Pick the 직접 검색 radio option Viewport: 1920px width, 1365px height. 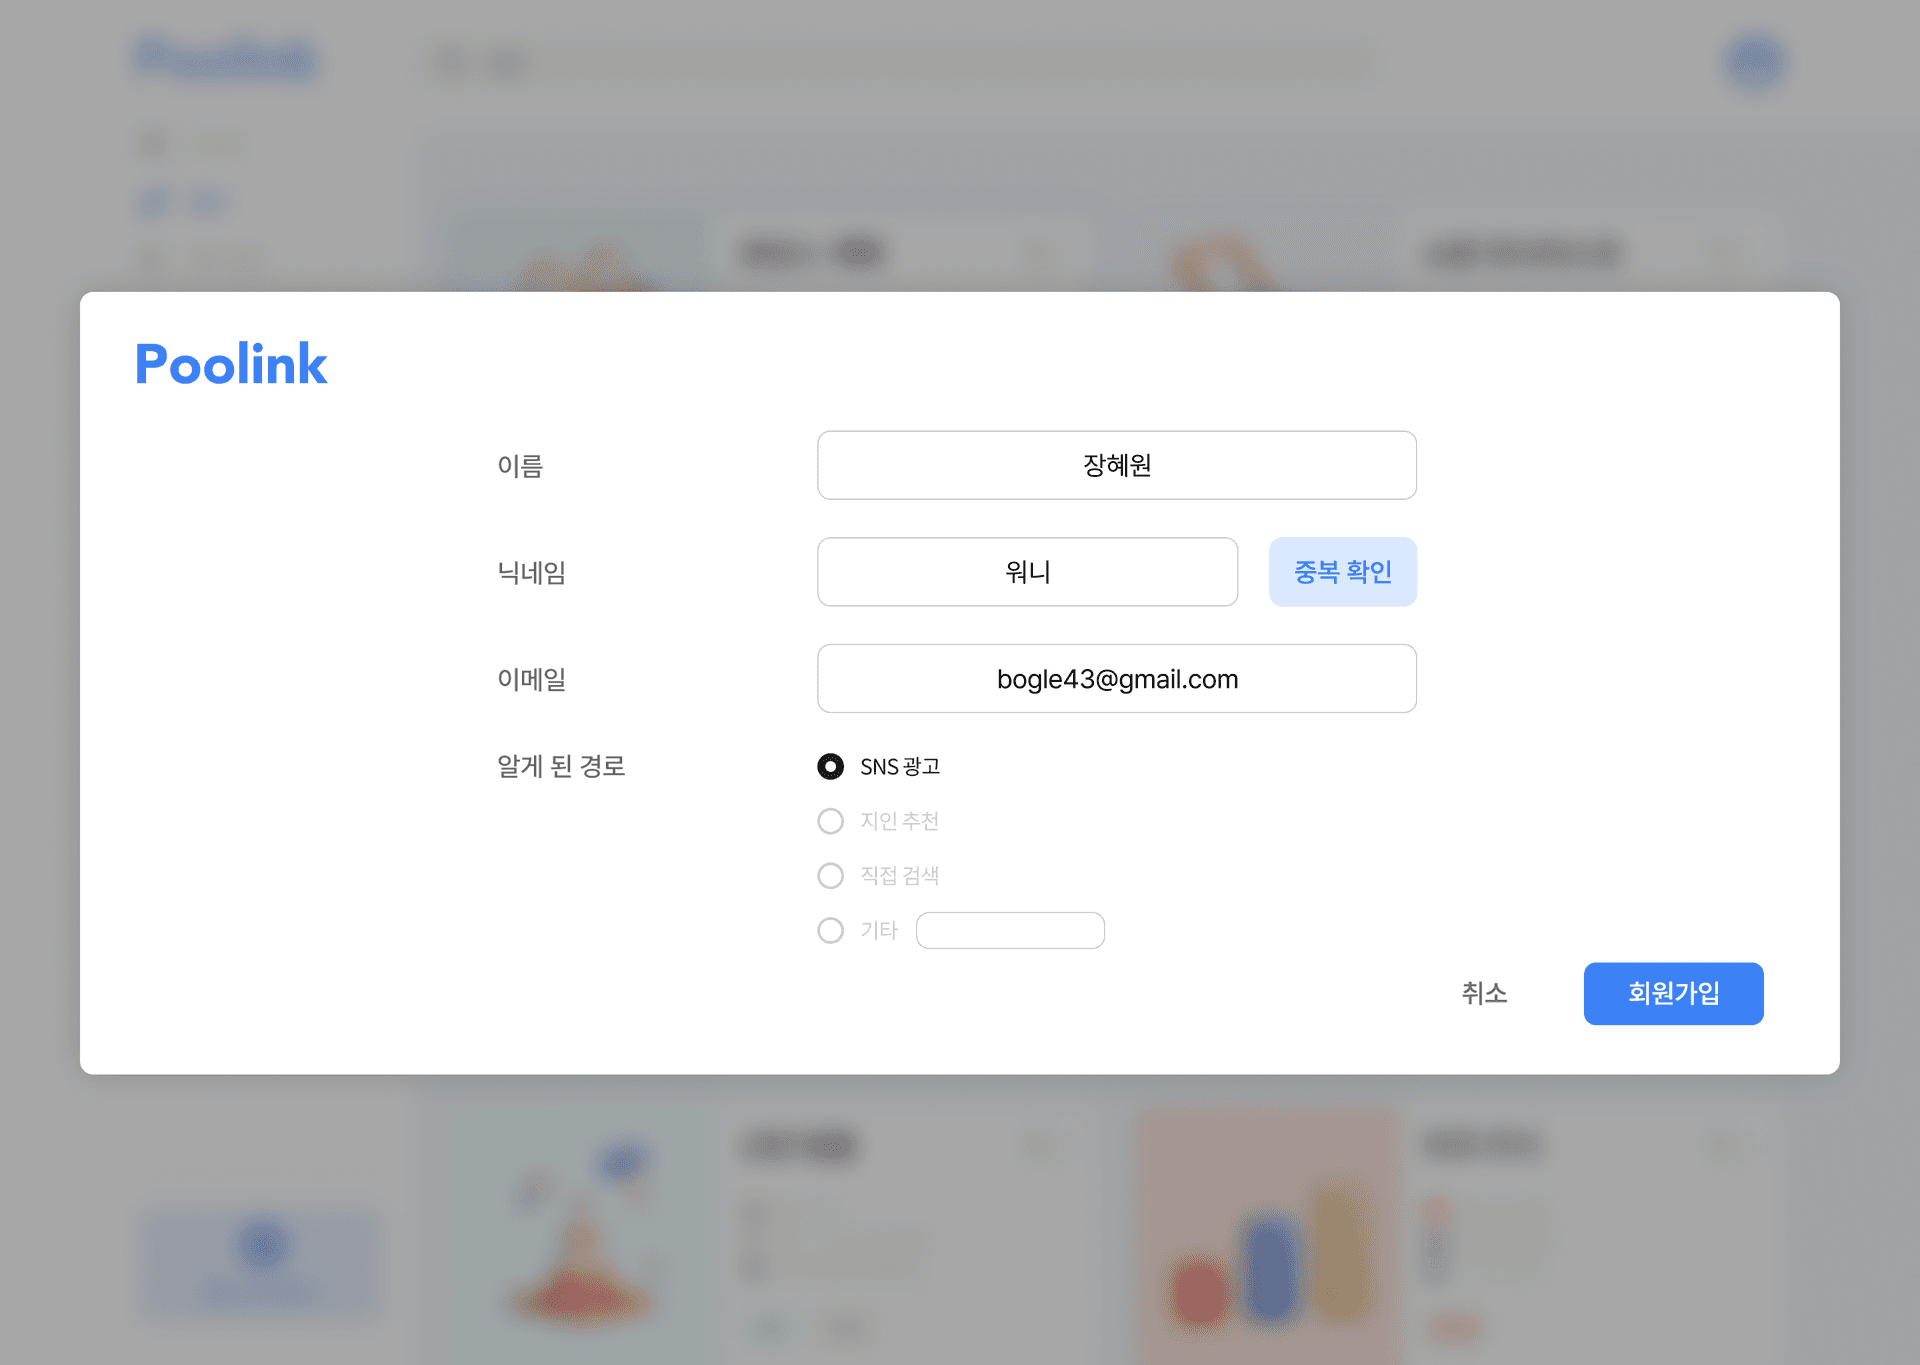830,876
